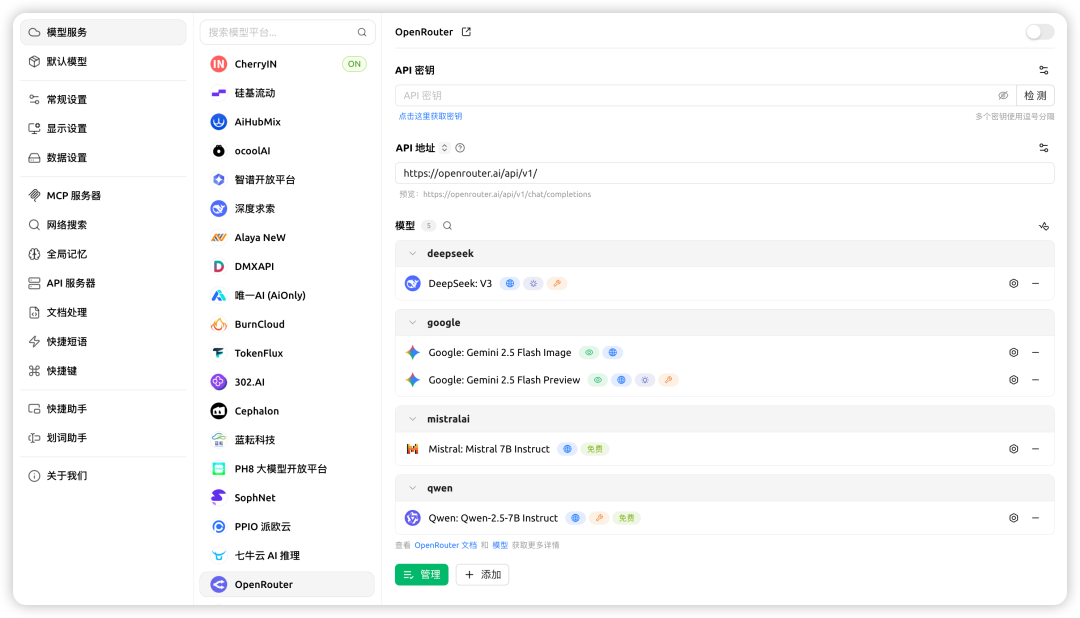Toggle the OpenRouter provider enable switch
Image resolution: width=1080 pixels, height=618 pixels.
[1039, 32]
